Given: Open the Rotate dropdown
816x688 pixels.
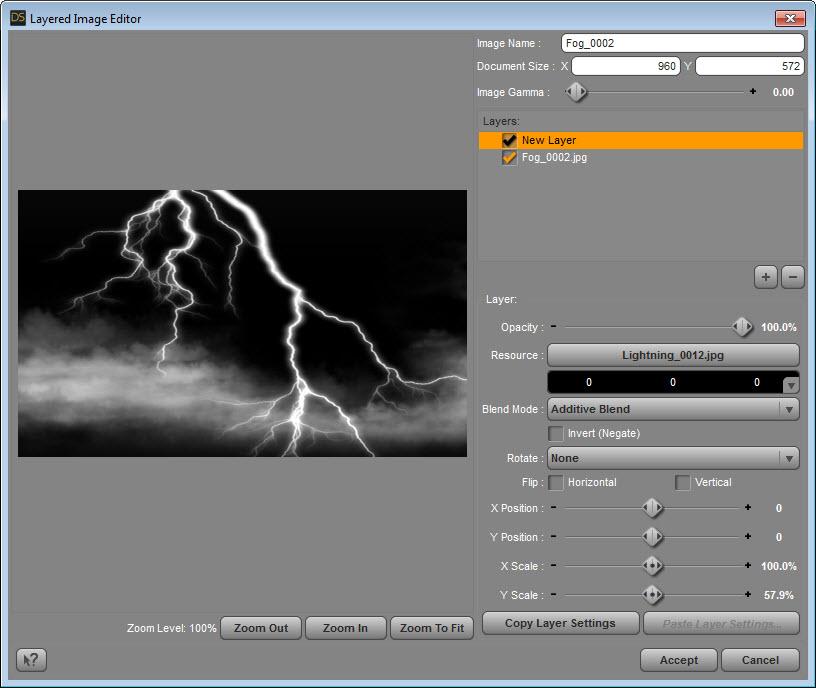Looking at the screenshot, I should [673, 458].
